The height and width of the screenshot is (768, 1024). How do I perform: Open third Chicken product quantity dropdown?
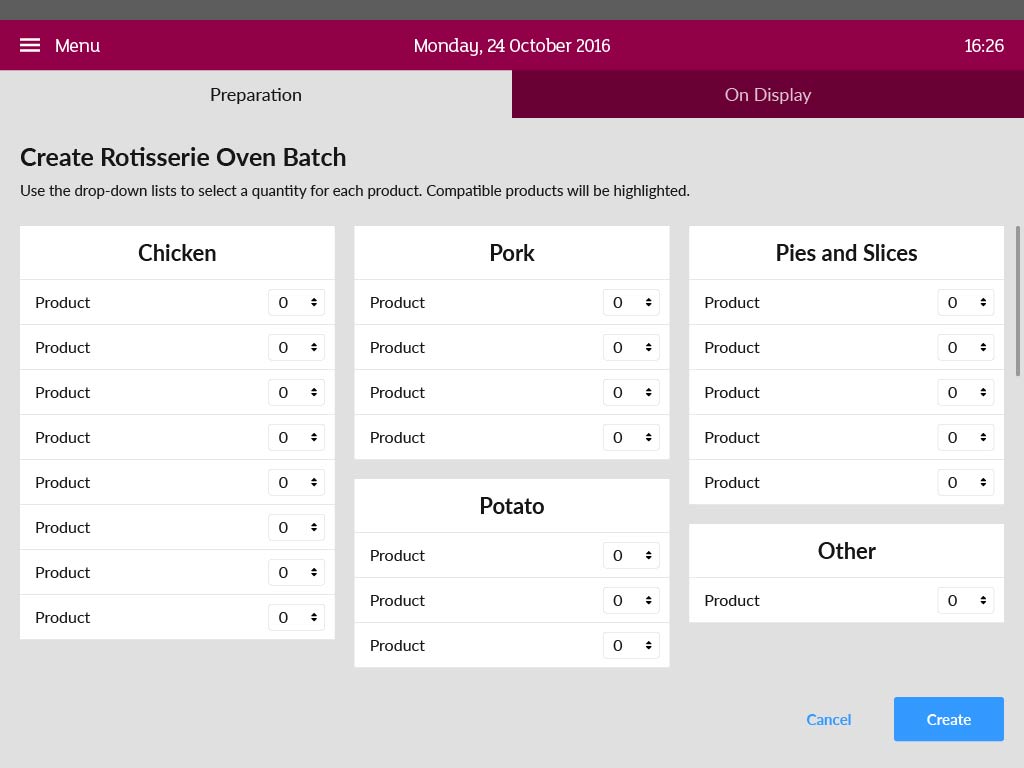point(296,392)
